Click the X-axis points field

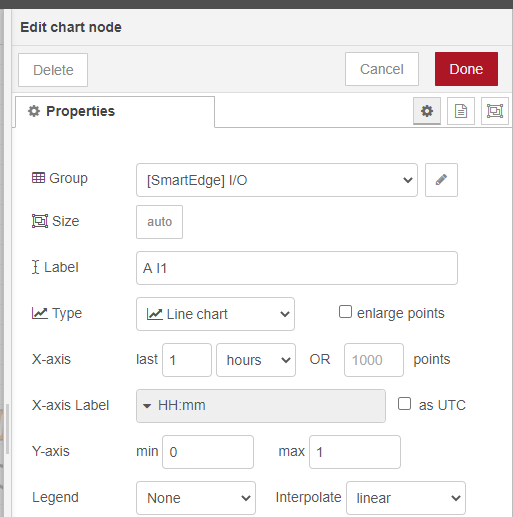coord(374,360)
